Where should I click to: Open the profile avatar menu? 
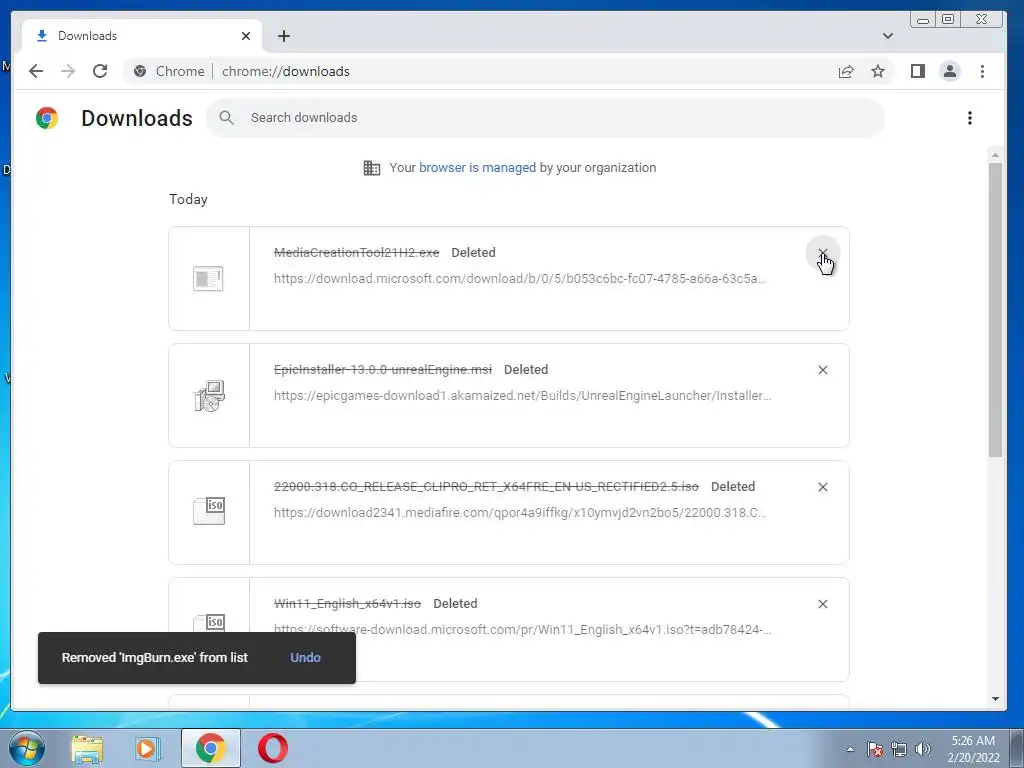click(x=950, y=71)
